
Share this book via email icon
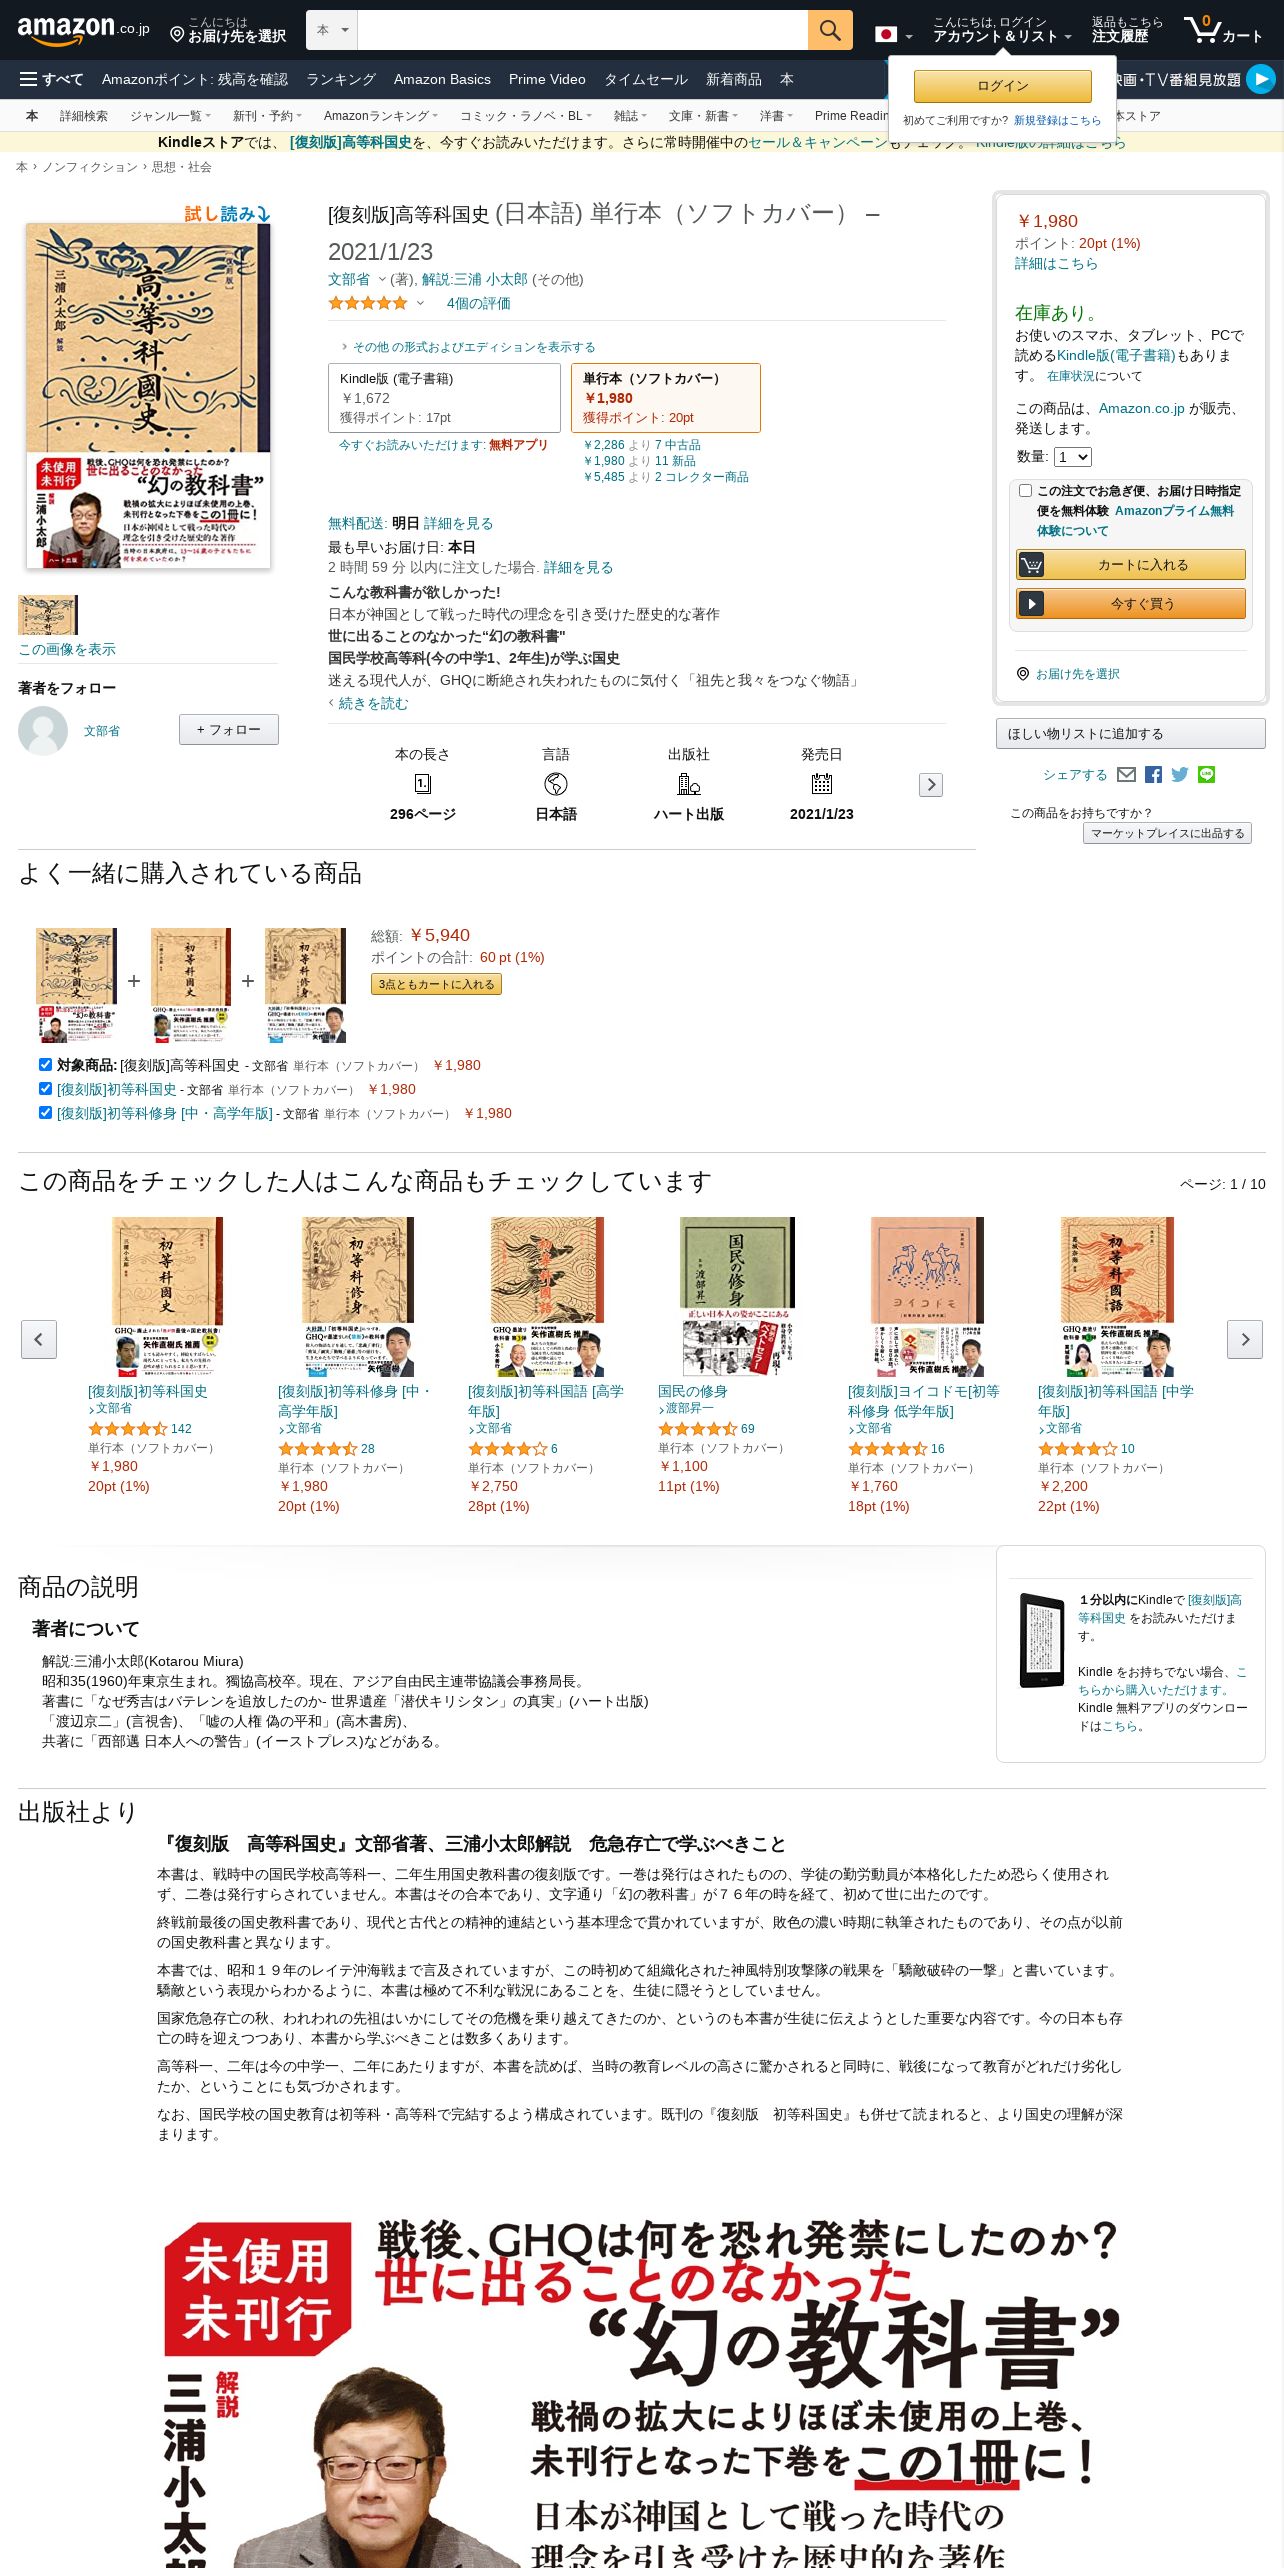(1126, 774)
